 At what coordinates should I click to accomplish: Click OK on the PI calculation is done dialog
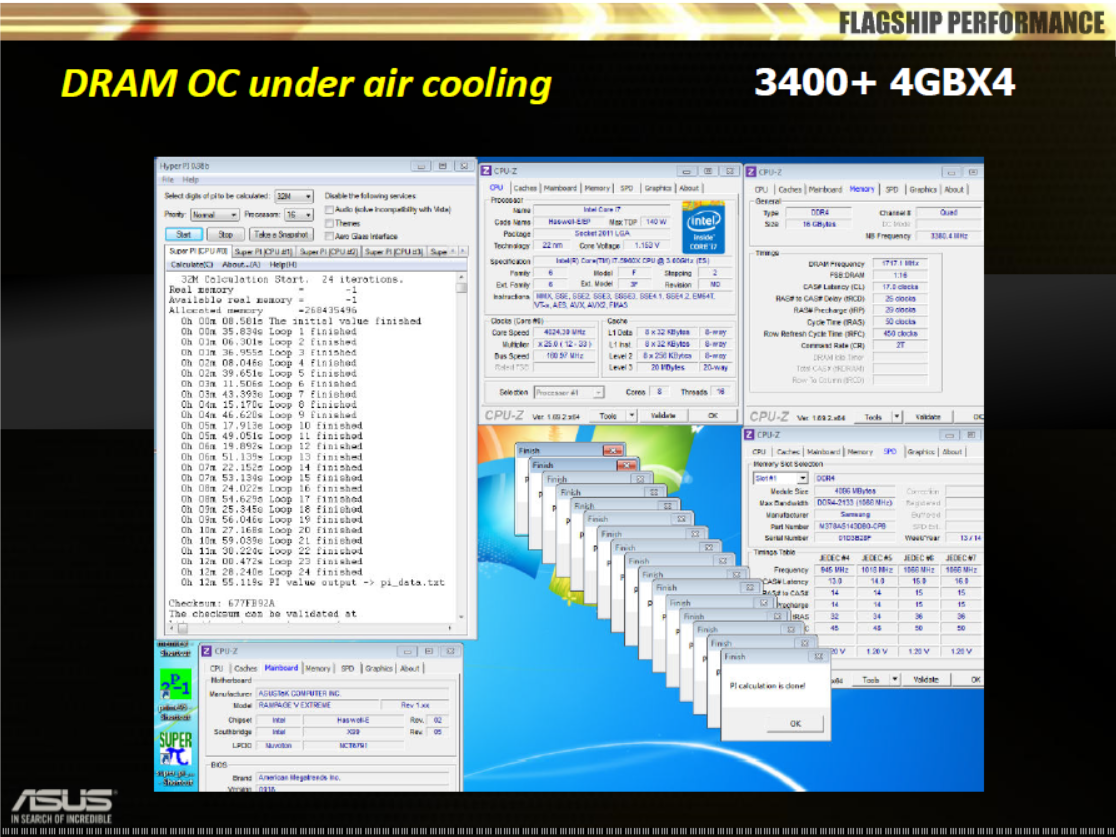click(795, 723)
